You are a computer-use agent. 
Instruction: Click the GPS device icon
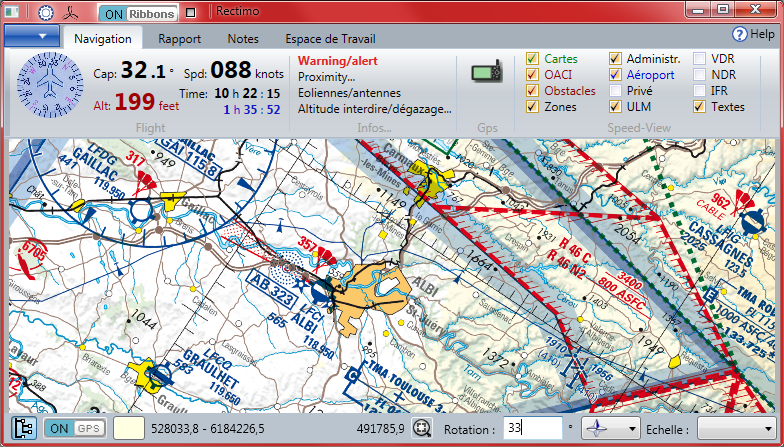[486, 72]
